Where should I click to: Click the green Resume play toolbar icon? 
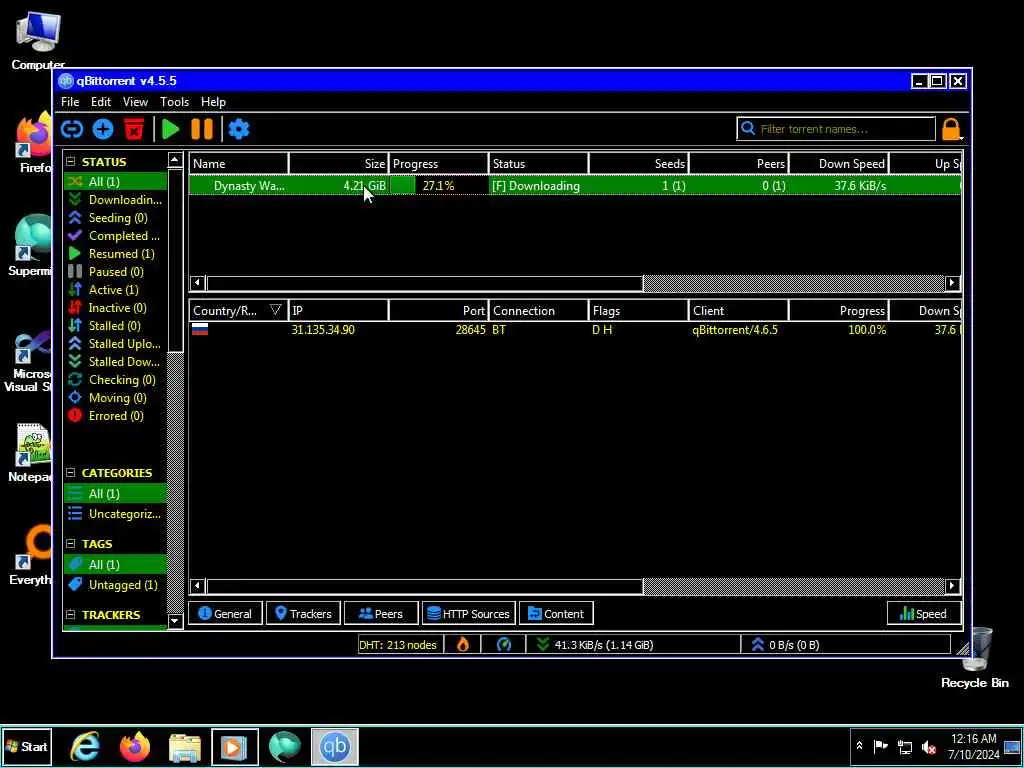pos(170,129)
